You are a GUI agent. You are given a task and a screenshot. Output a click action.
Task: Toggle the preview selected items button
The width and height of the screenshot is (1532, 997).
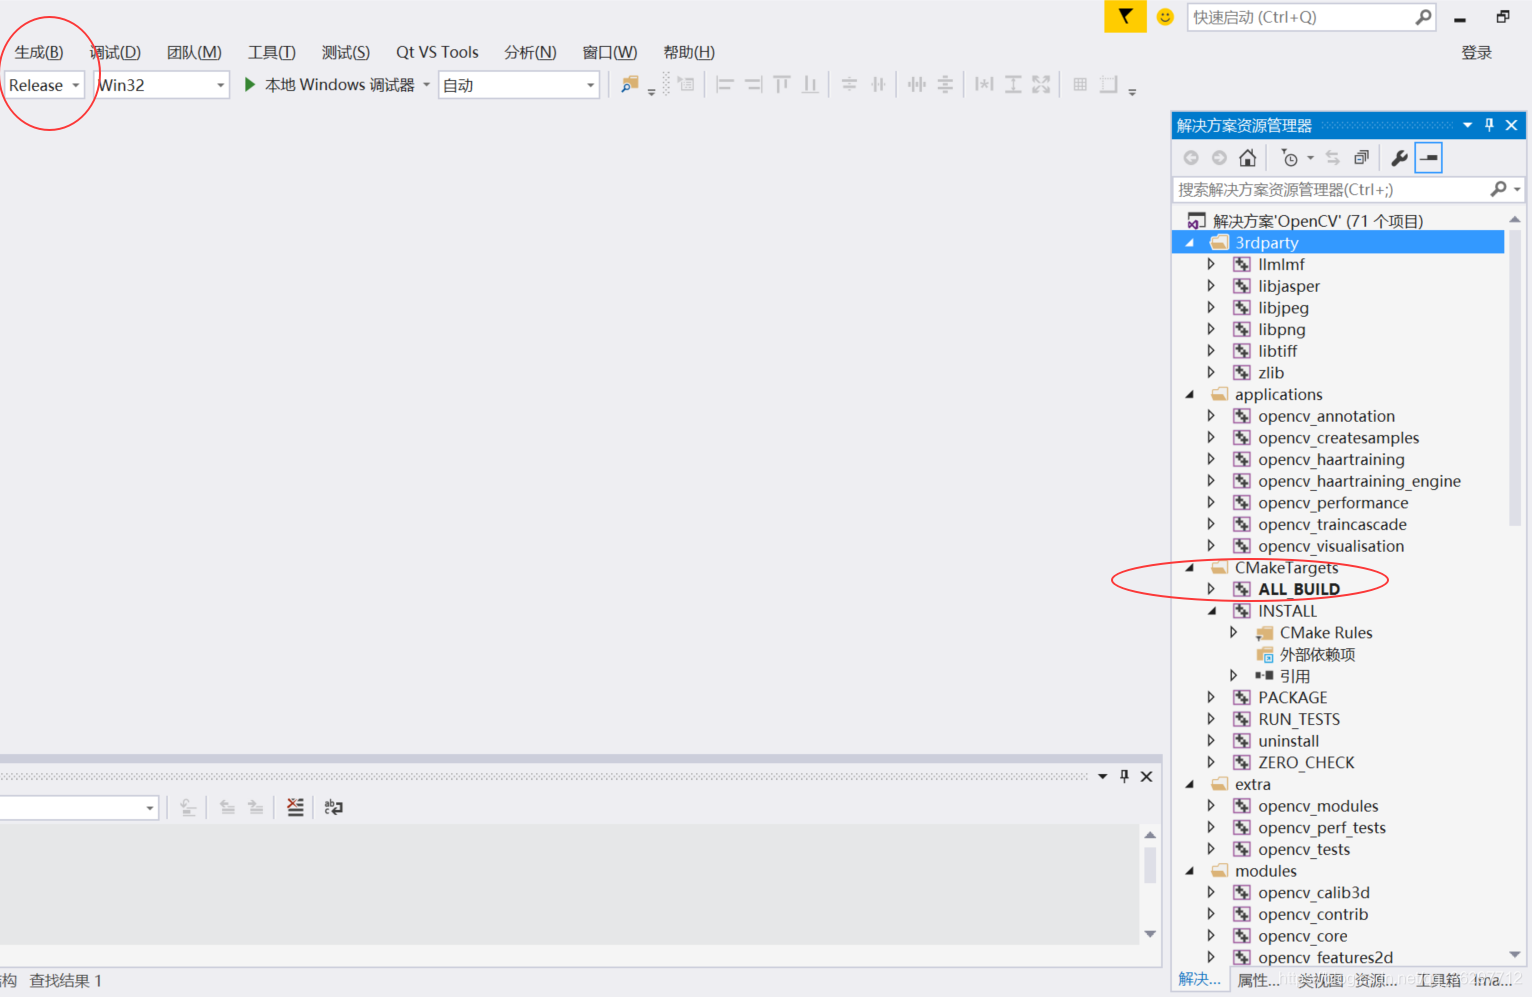tap(1429, 158)
